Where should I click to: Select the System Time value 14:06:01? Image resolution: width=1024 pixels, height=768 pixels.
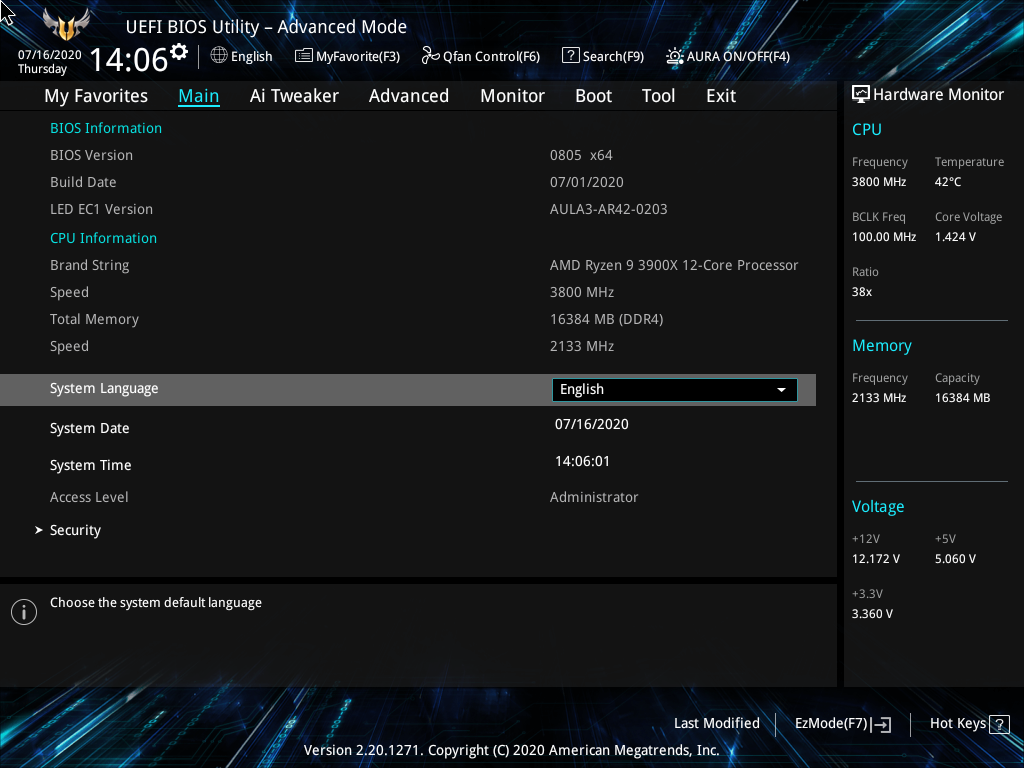tap(582, 462)
